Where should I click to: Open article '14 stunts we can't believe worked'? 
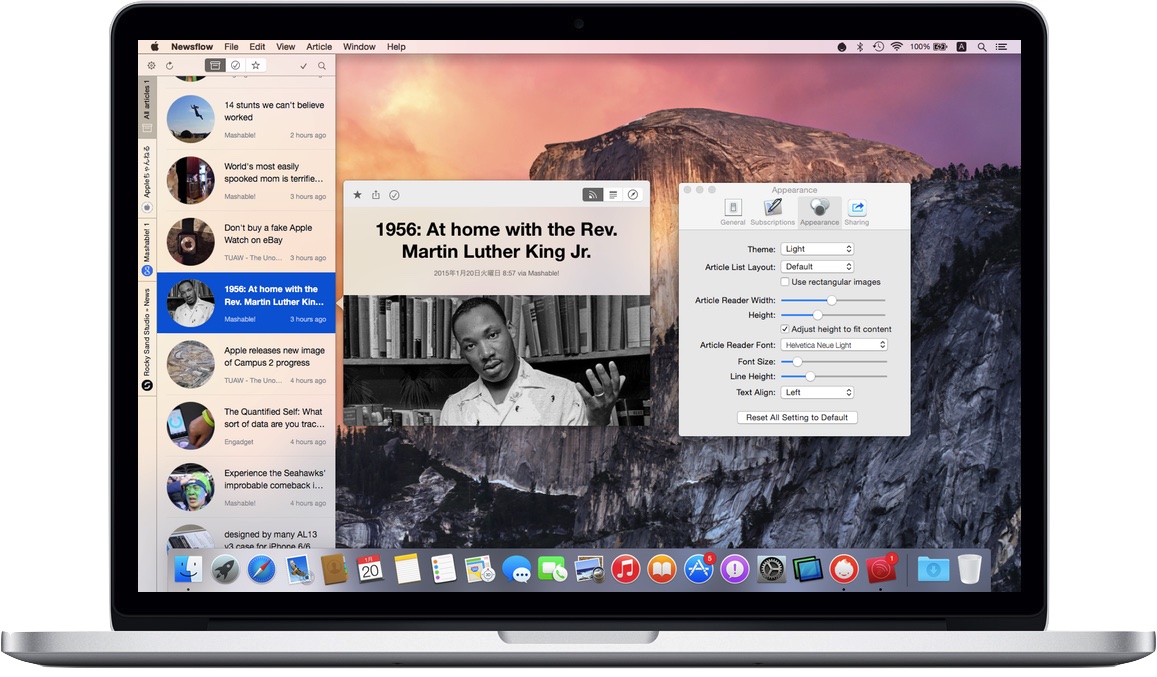tap(246, 119)
